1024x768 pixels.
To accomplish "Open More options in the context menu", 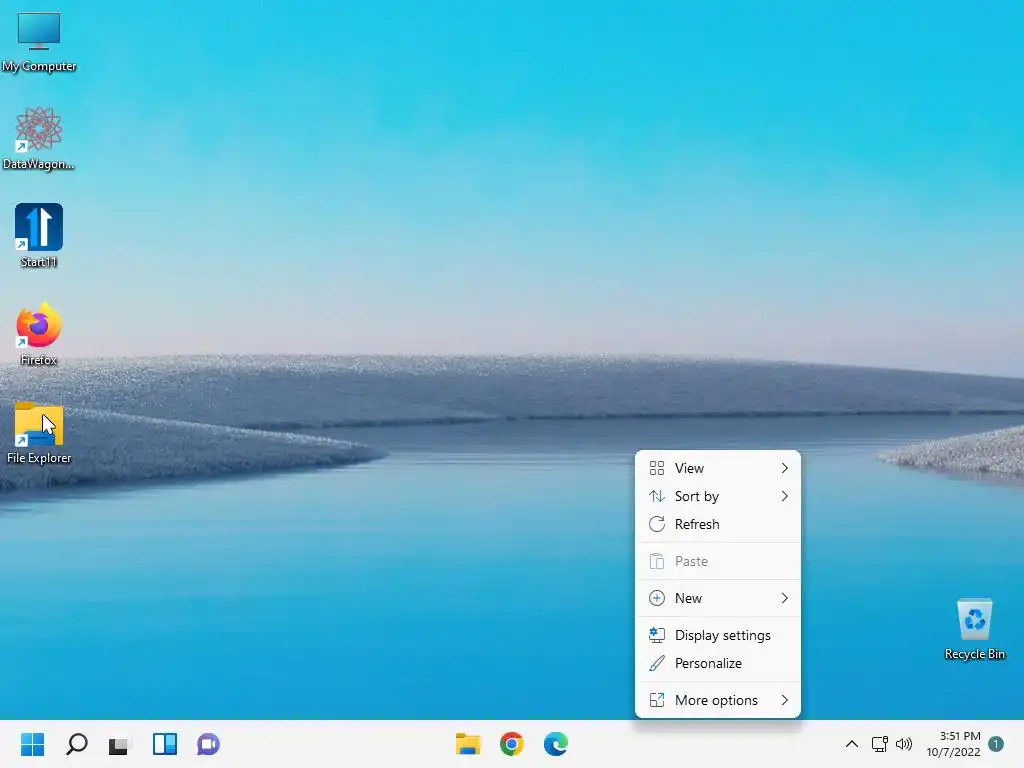I will 718,700.
